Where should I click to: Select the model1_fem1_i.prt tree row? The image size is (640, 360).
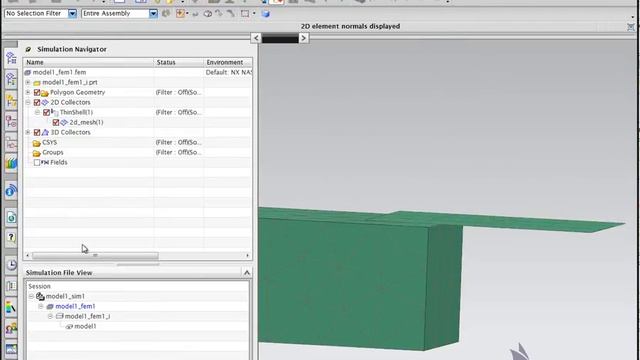[x=138, y=82]
